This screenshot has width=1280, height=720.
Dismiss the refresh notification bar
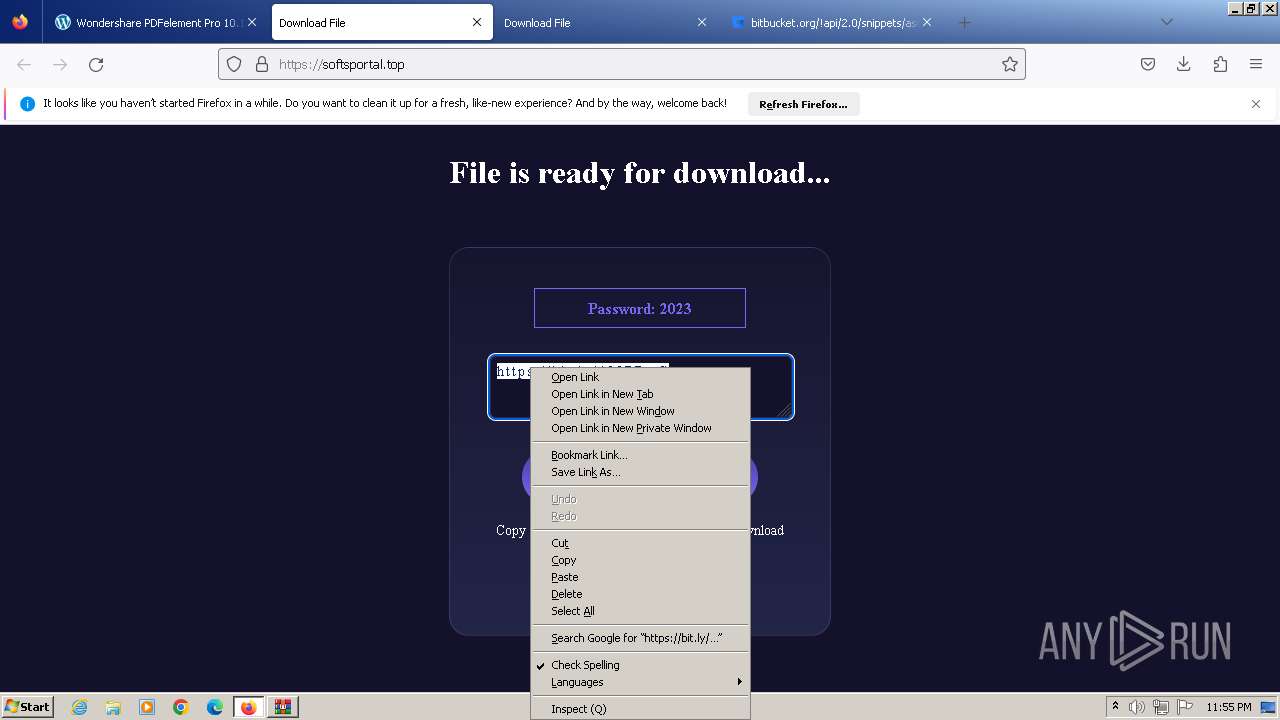pyautogui.click(x=1256, y=104)
